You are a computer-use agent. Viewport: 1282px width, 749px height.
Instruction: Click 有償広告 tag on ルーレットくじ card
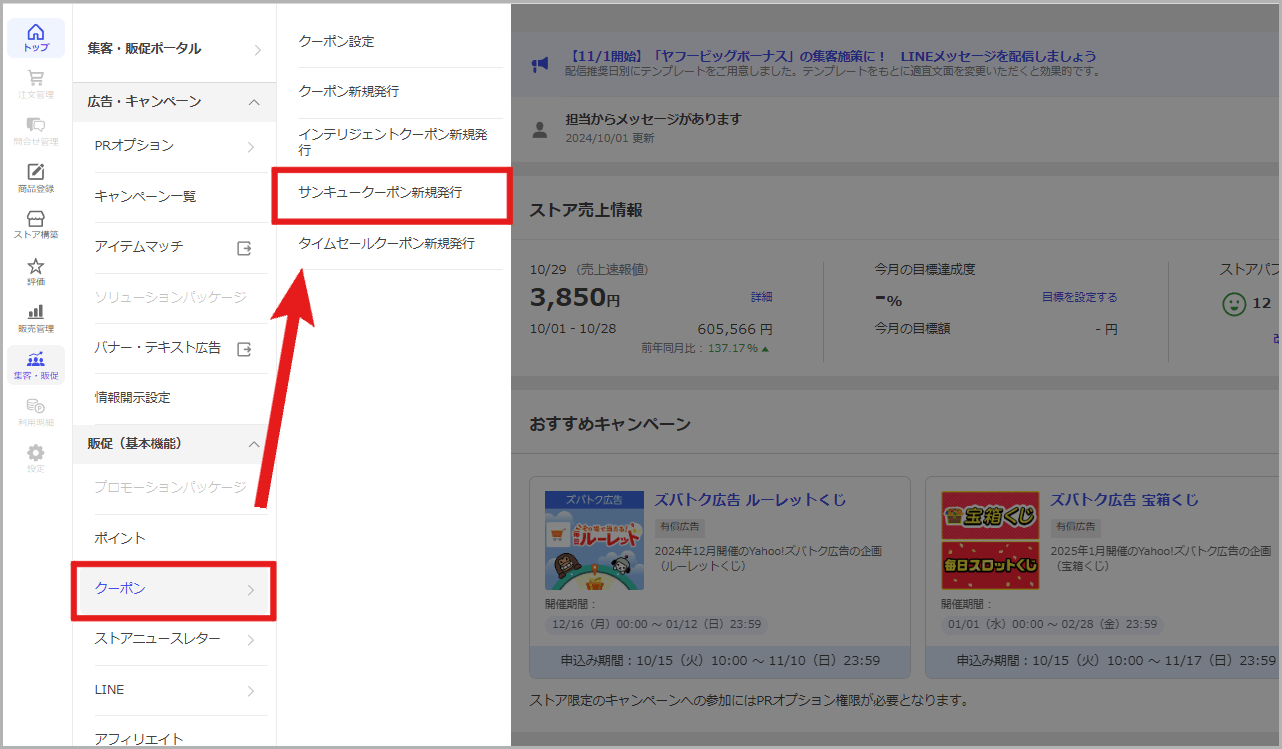point(680,526)
